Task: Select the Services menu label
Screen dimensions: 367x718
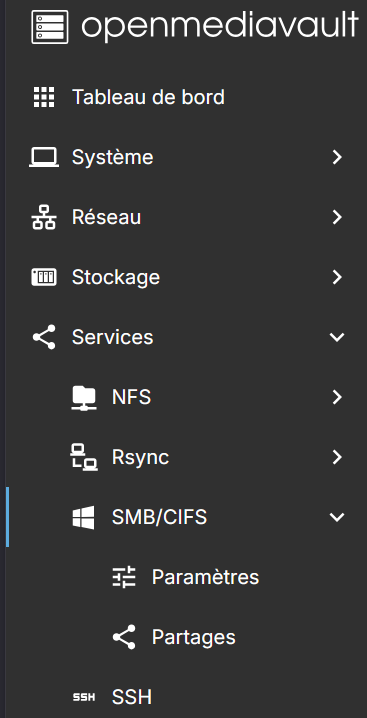Action: pyautogui.click(x=113, y=337)
